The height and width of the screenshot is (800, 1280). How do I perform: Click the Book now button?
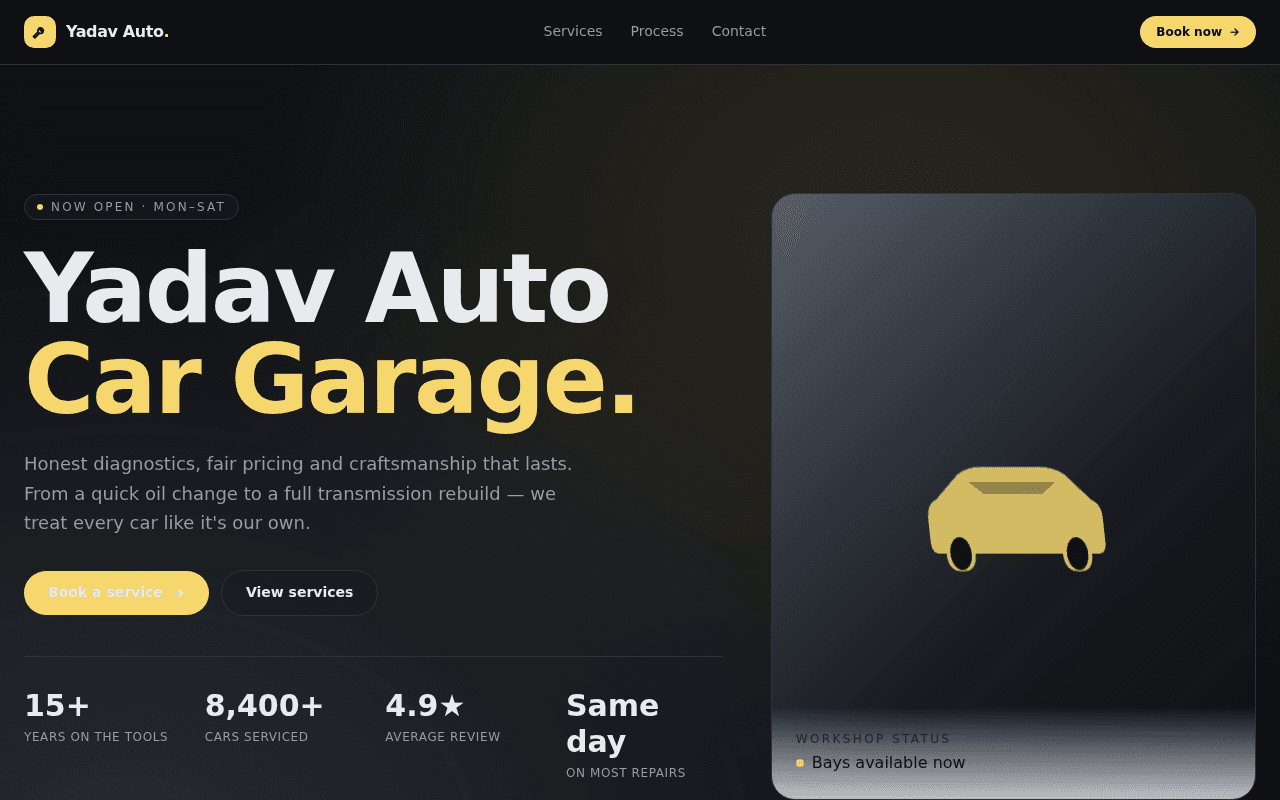tap(1198, 32)
